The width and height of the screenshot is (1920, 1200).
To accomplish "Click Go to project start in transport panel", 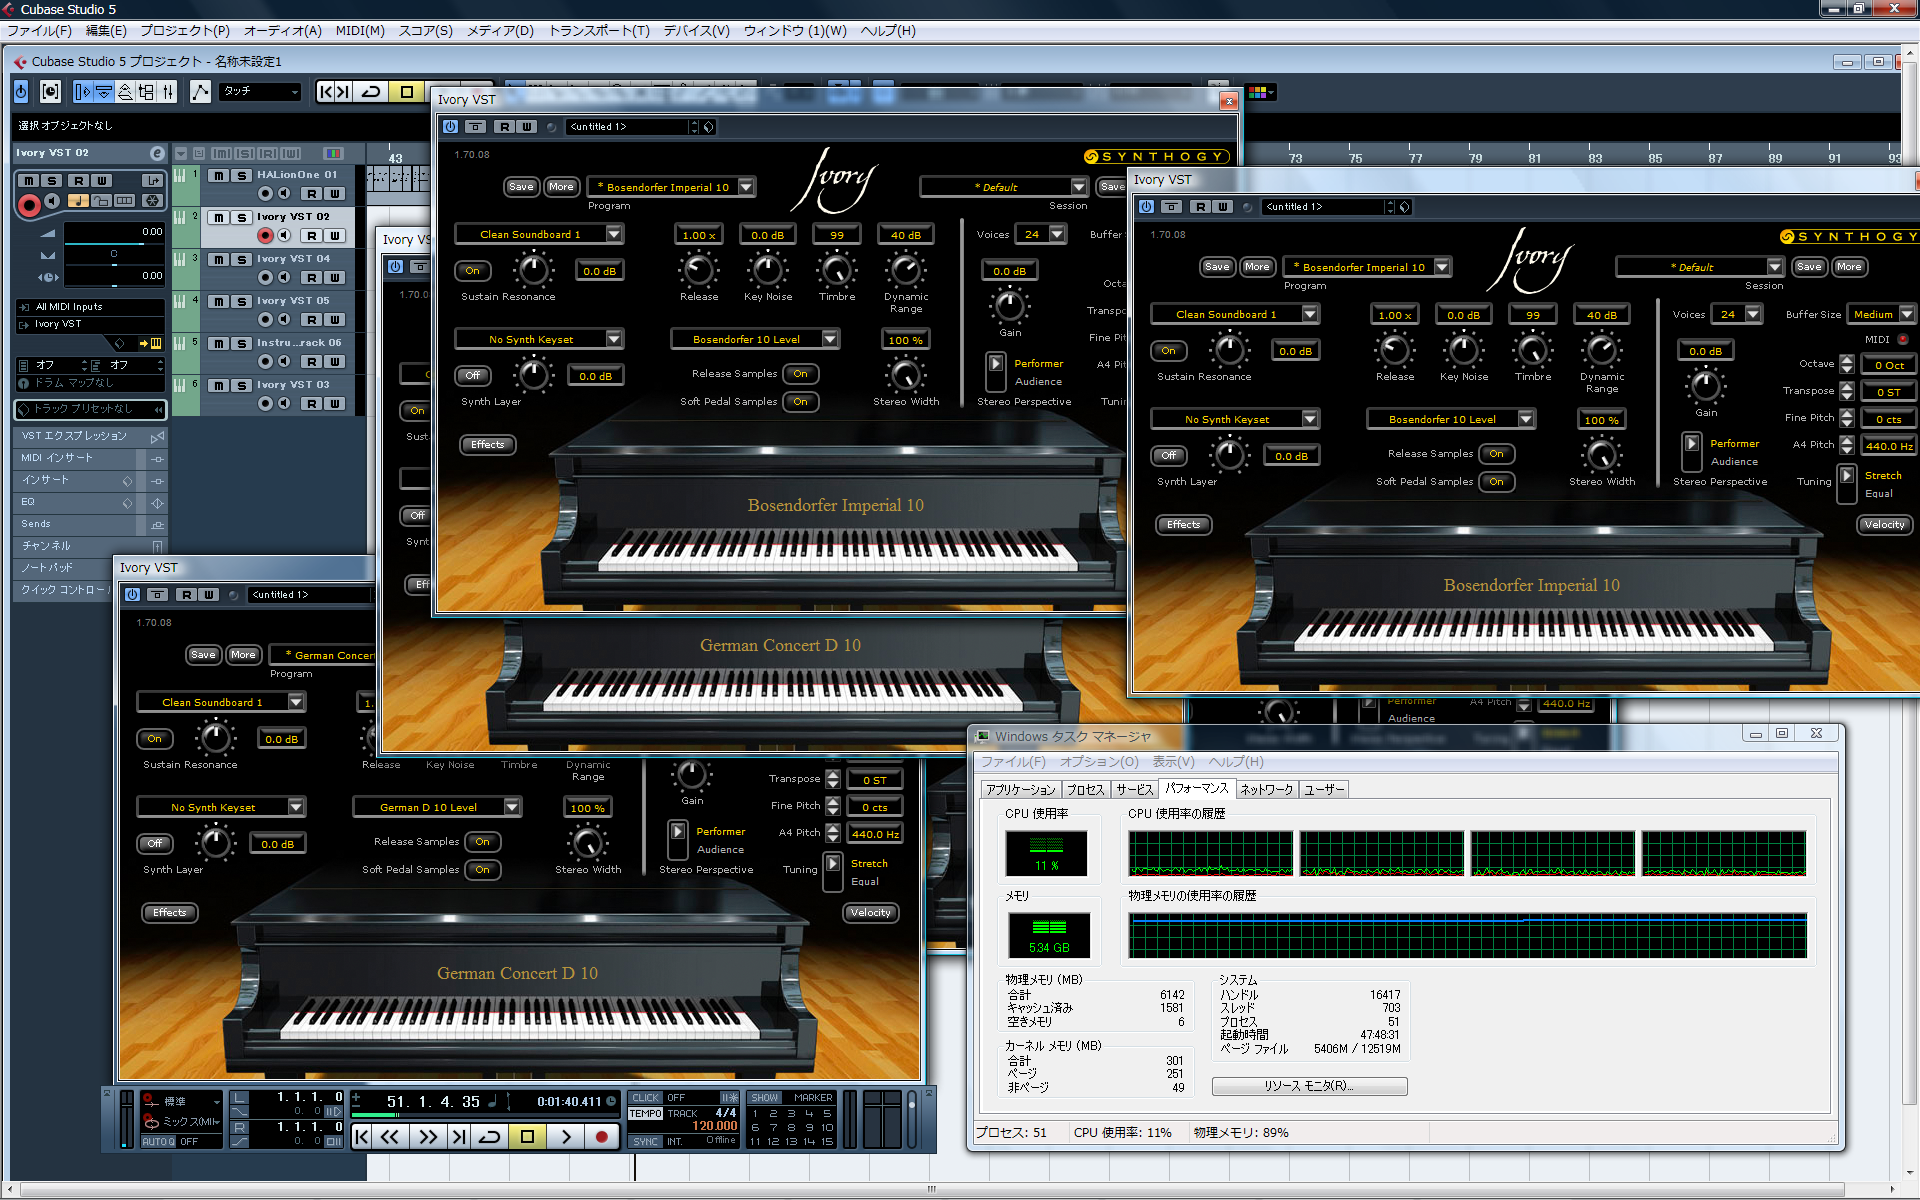I will [x=362, y=1137].
